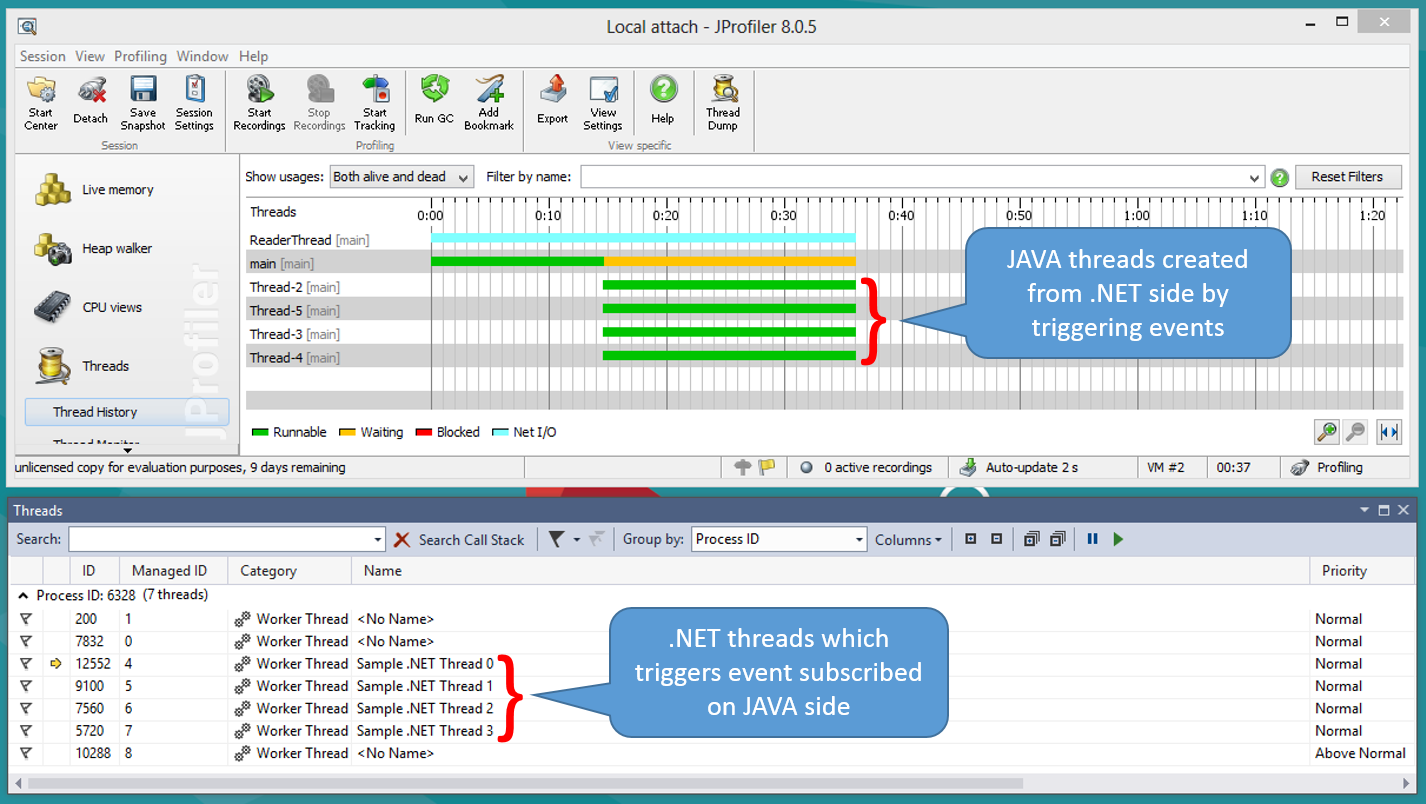Click the Reset Filters button

(x=1347, y=177)
